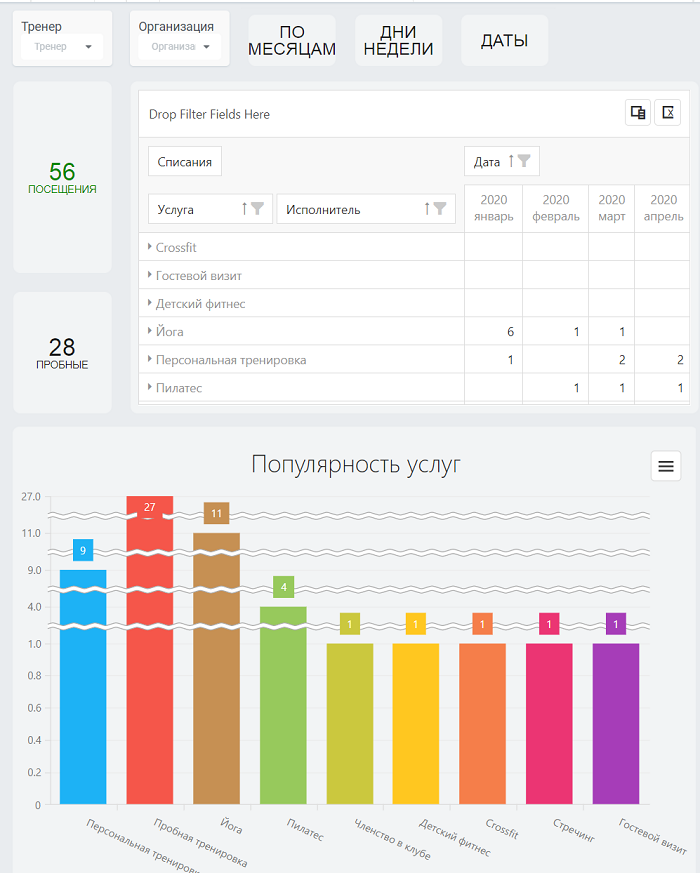This screenshot has height=873, width=700.
Task: Click the Исполнитель row field header
Action: coord(366,209)
